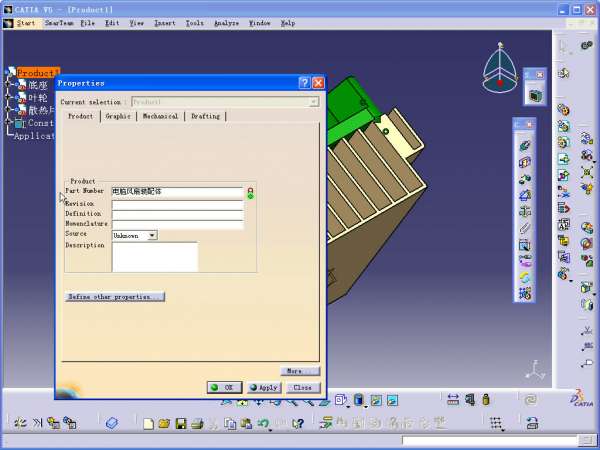600x450 pixels.
Task: Expand the Current selection combo box
Action: tap(314, 102)
